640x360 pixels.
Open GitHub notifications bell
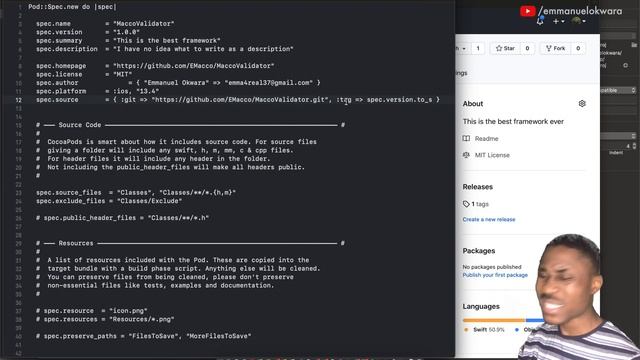click(x=540, y=21)
